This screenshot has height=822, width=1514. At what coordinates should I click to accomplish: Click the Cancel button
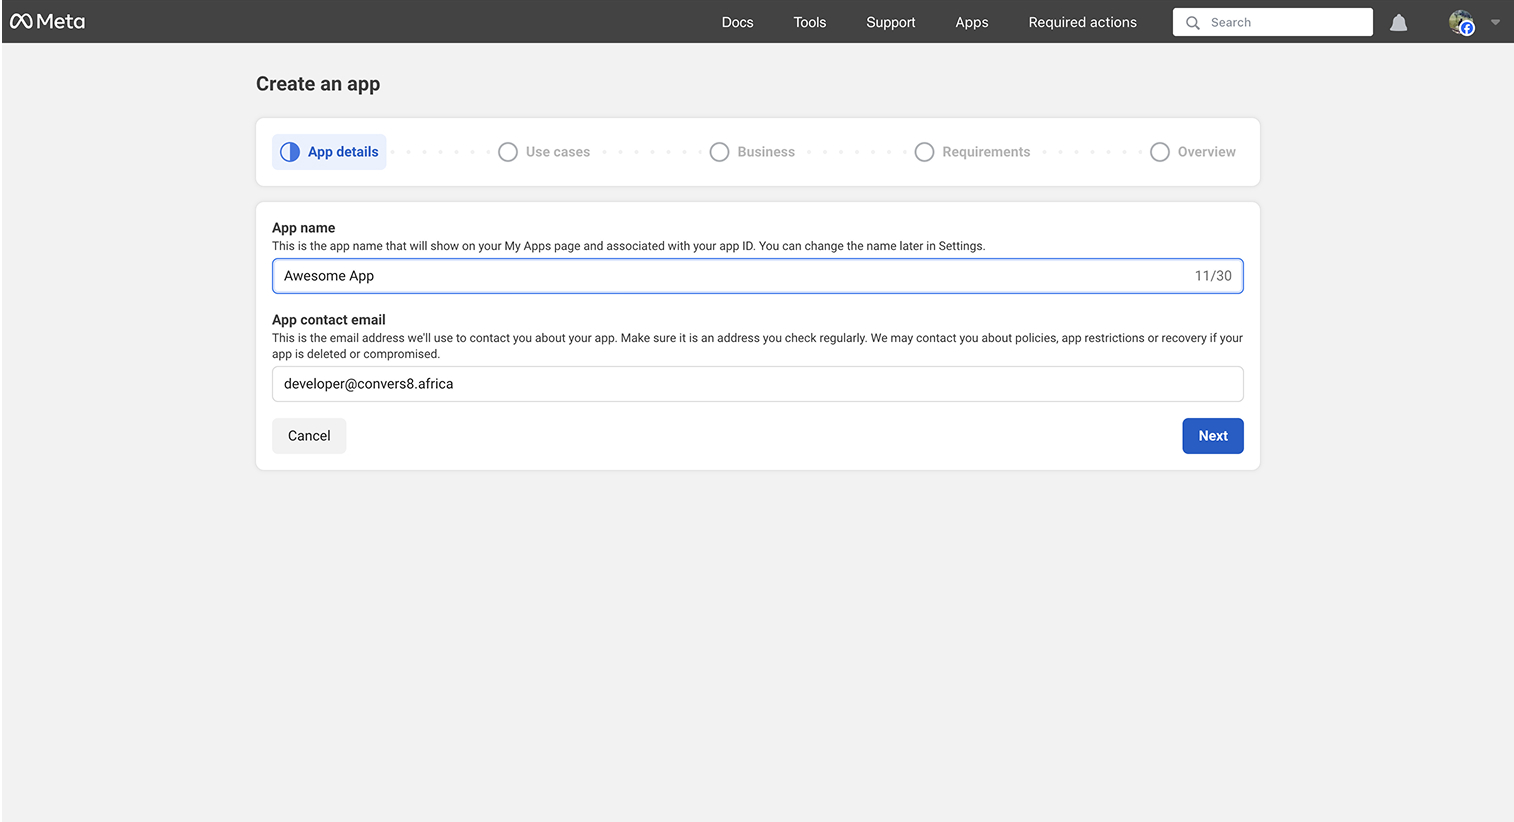click(309, 435)
